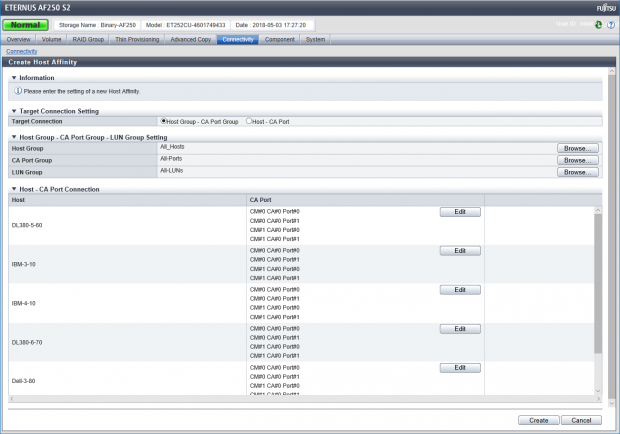620x434 pixels.
Task: Browse for CA Port Group
Action: pos(578,160)
